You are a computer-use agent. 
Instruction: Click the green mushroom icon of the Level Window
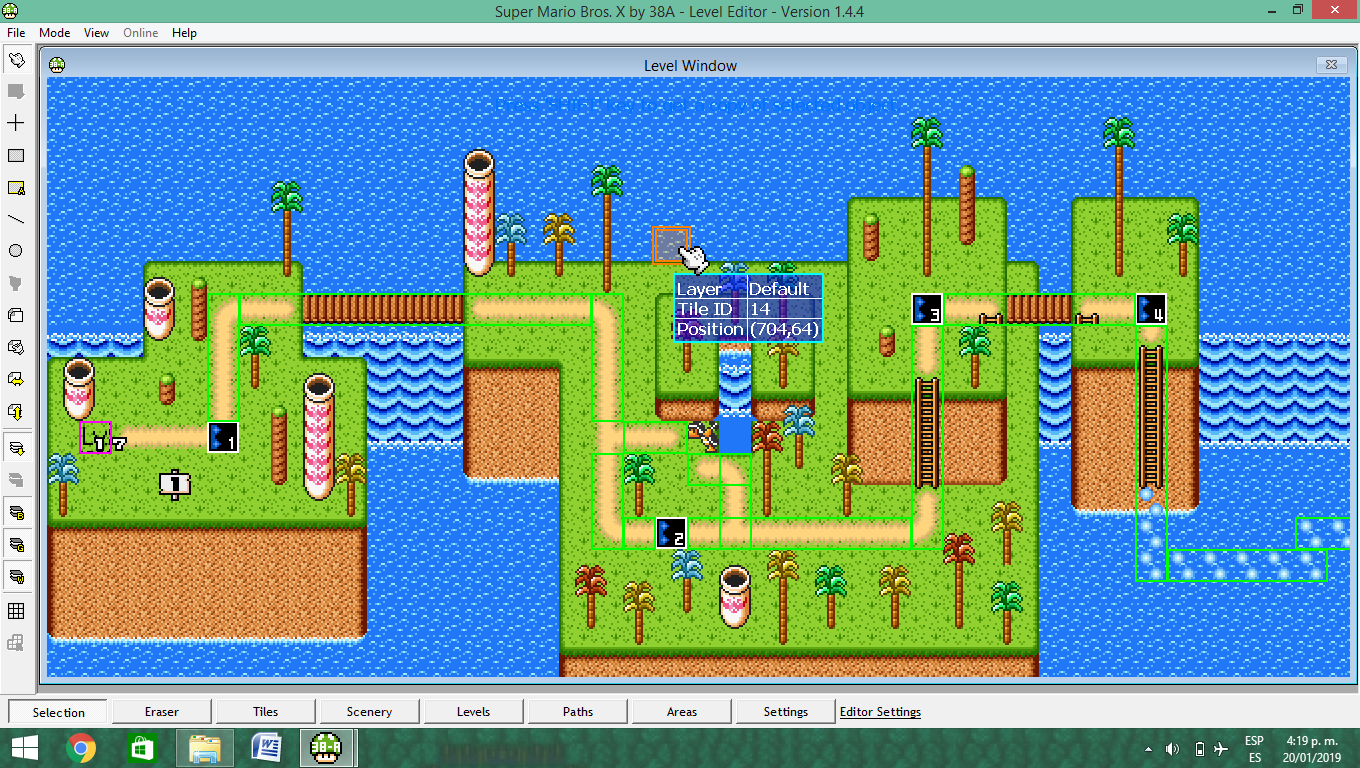(58, 64)
